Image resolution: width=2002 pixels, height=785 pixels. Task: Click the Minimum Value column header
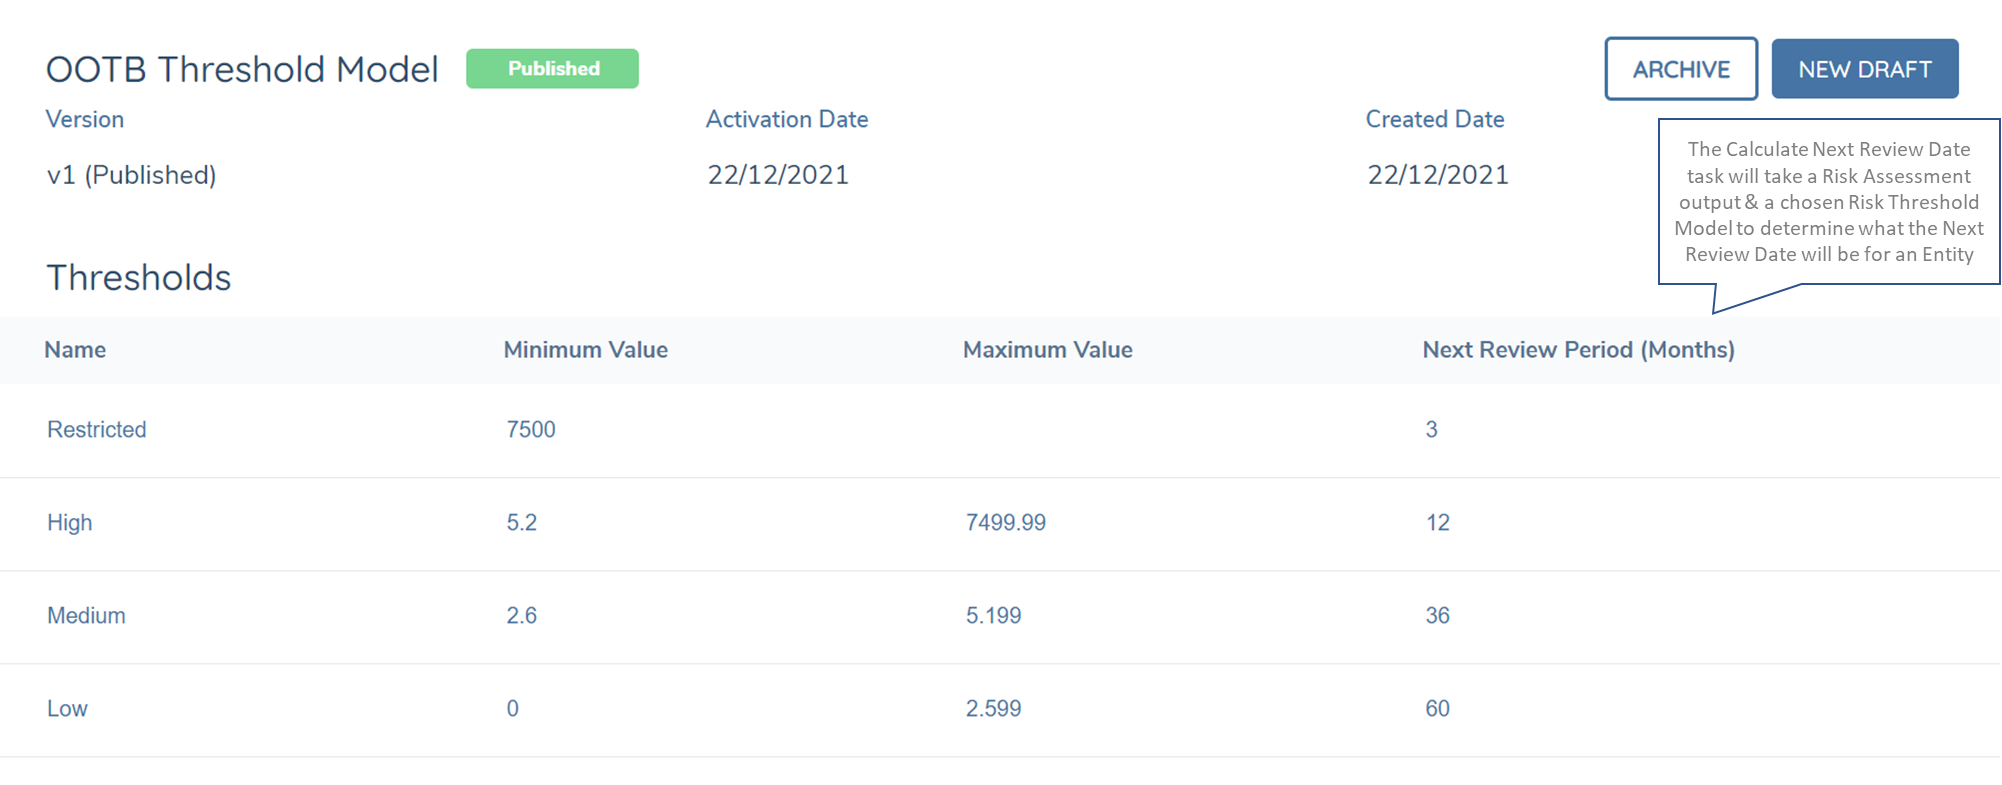[x=585, y=350]
